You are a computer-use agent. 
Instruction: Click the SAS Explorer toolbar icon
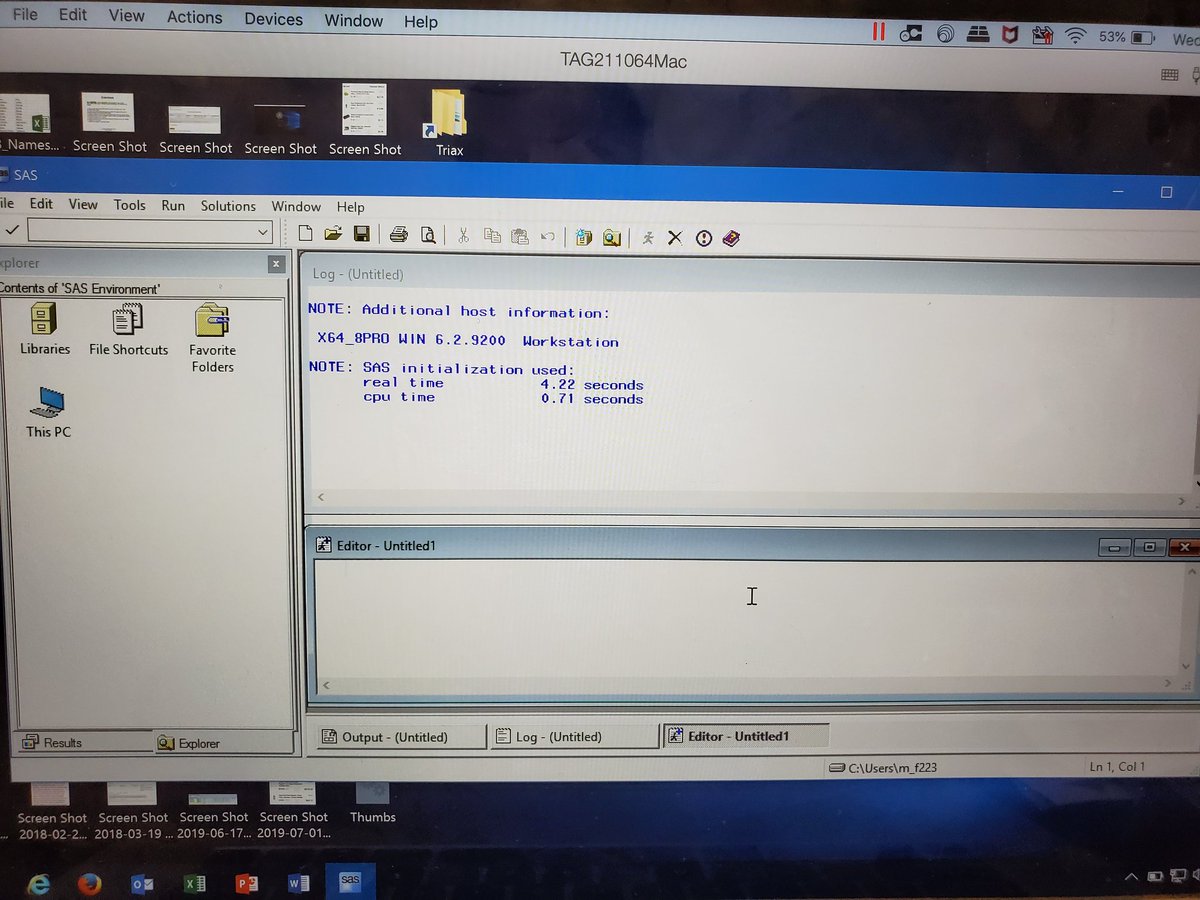click(x=612, y=237)
